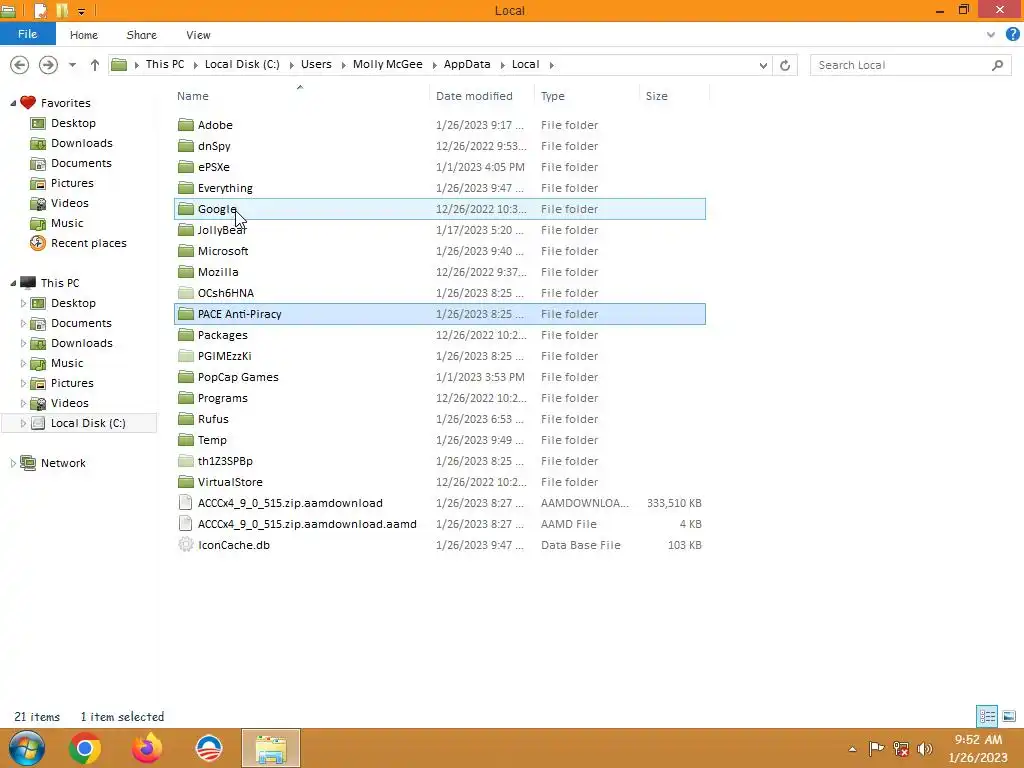Launch Google Chrome from taskbar
The image size is (1024, 768).
click(x=85, y=748)
